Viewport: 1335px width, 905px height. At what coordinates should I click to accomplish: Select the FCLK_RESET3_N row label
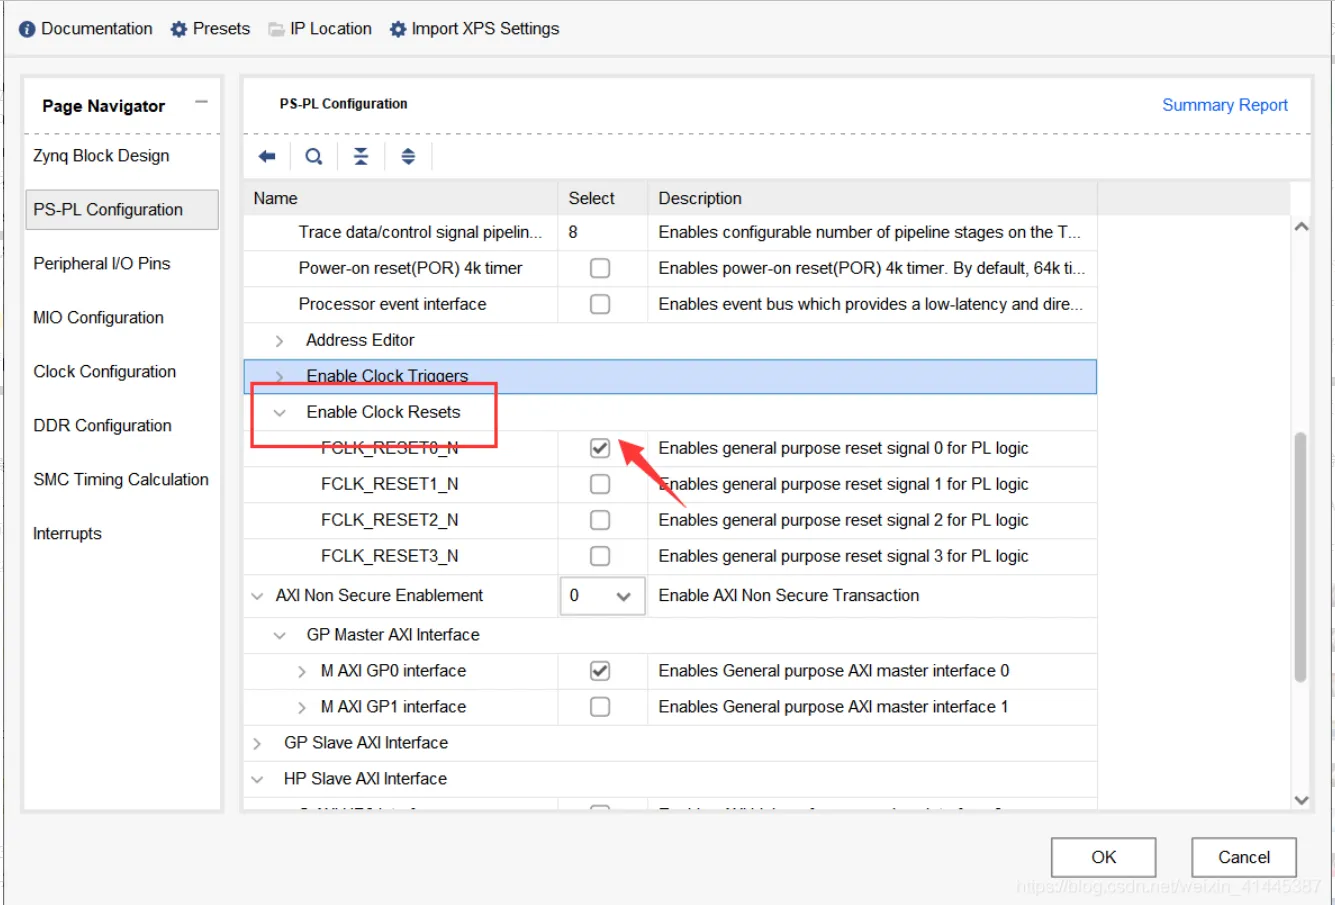point(389,556)
